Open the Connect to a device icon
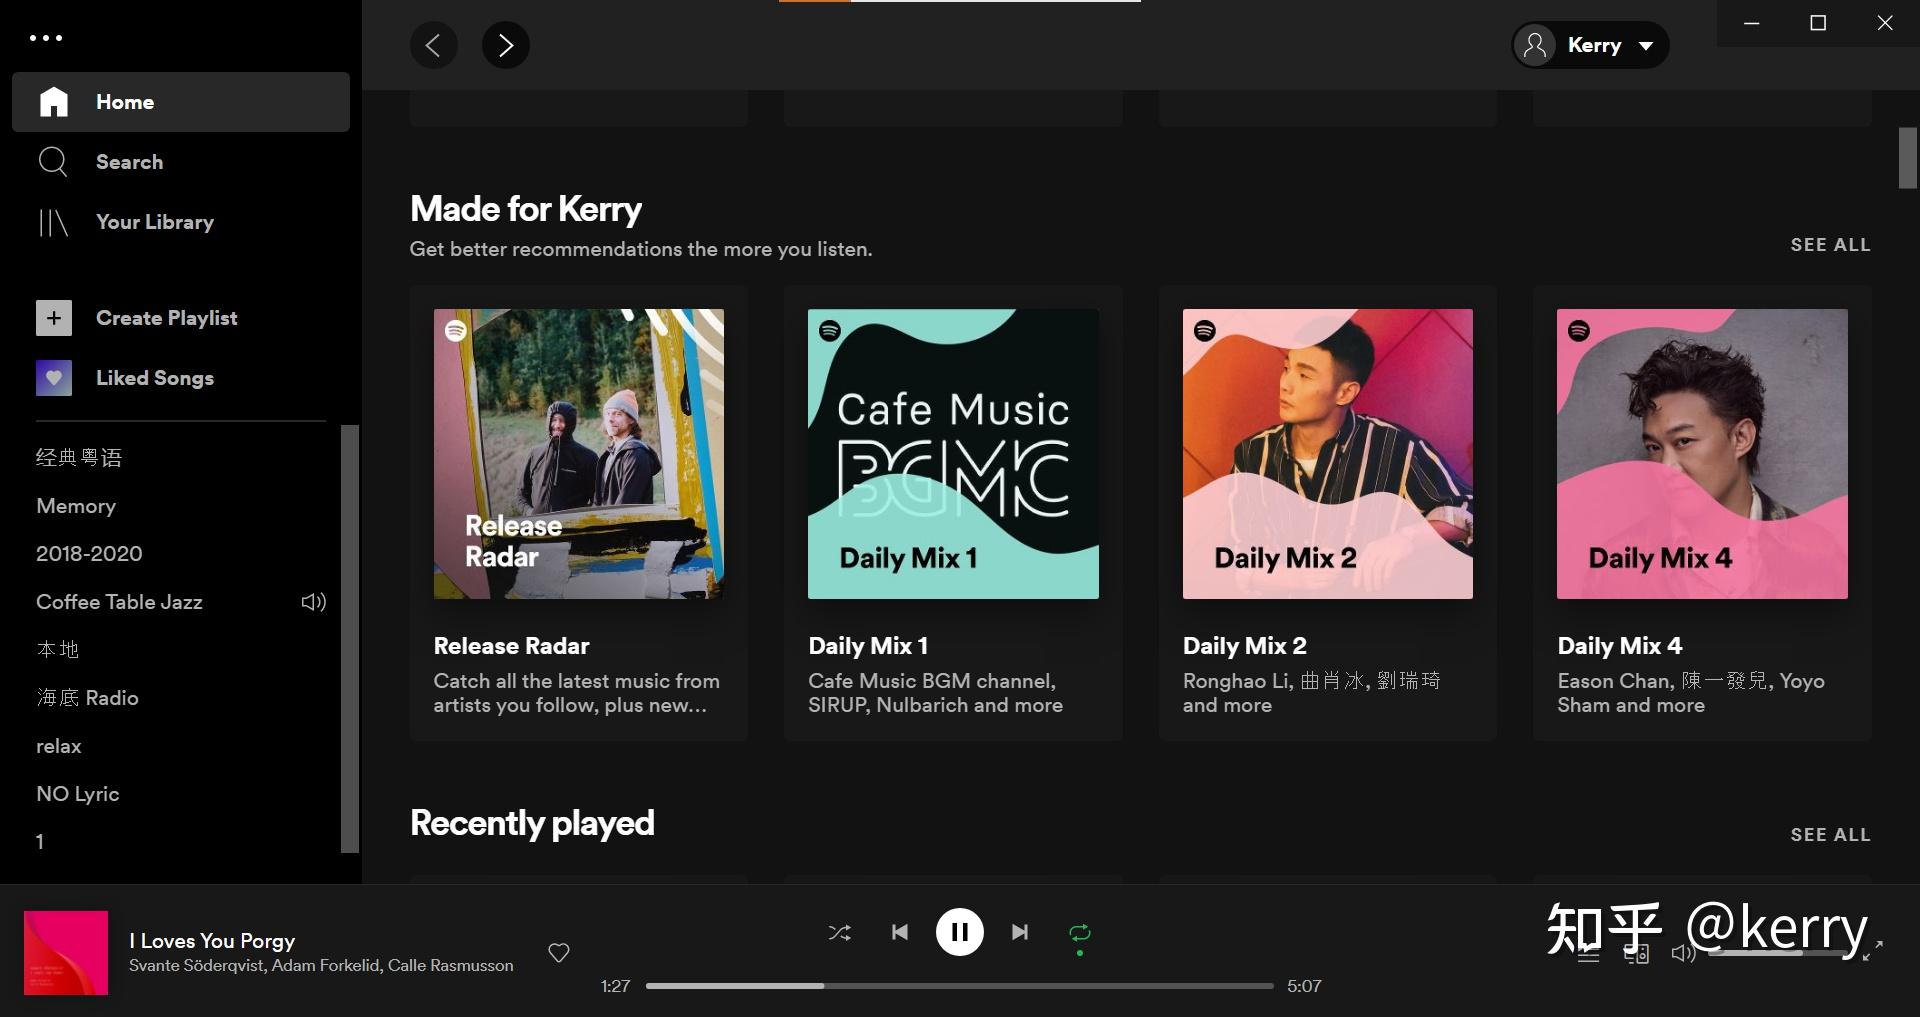Screen dimensions: 1920x1017 point(1636,953)
